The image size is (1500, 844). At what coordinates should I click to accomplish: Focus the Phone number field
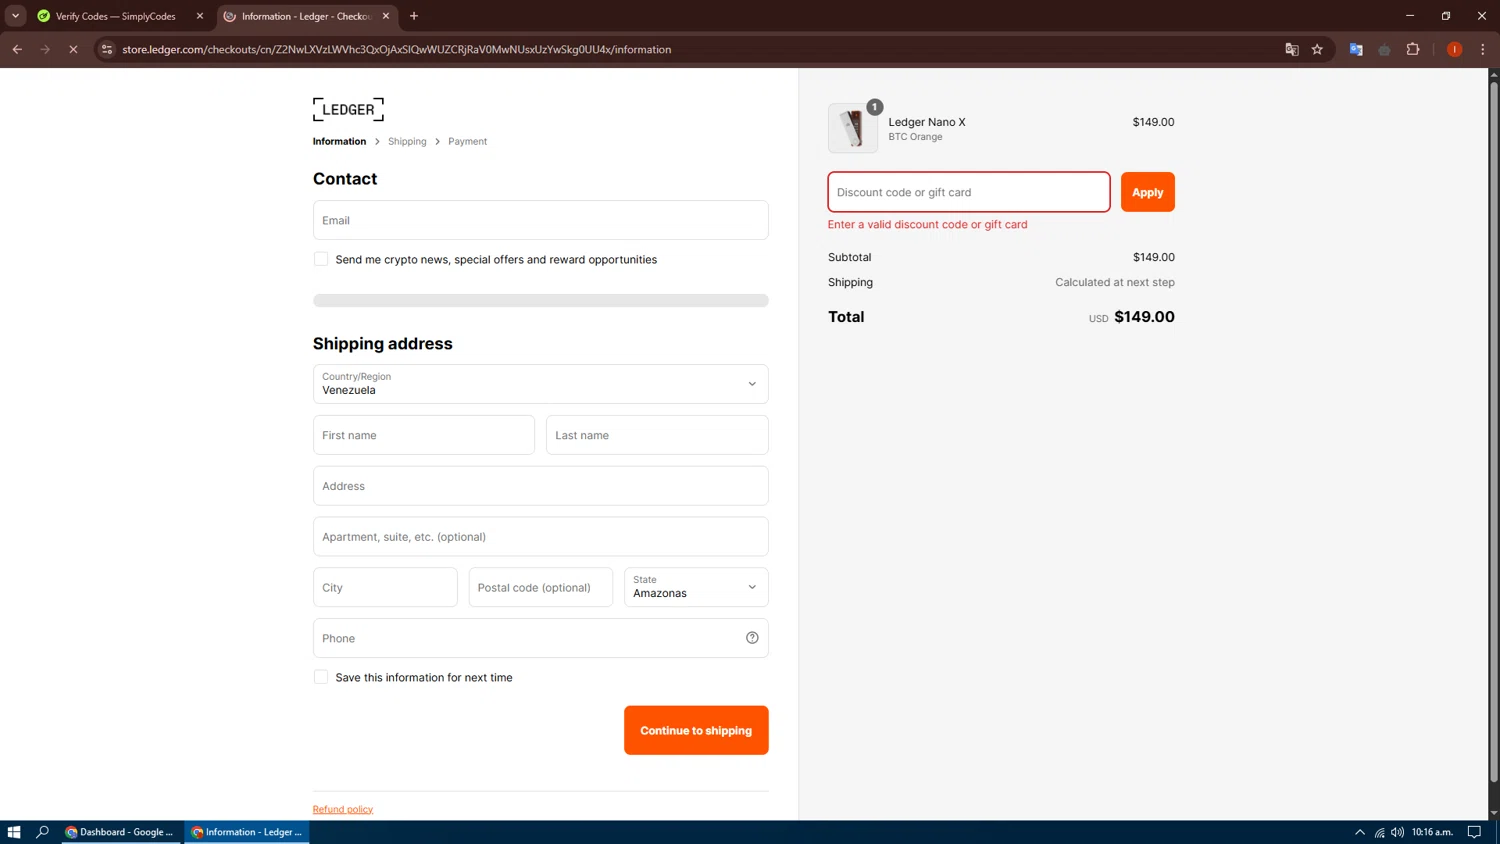tap(541, 638)
